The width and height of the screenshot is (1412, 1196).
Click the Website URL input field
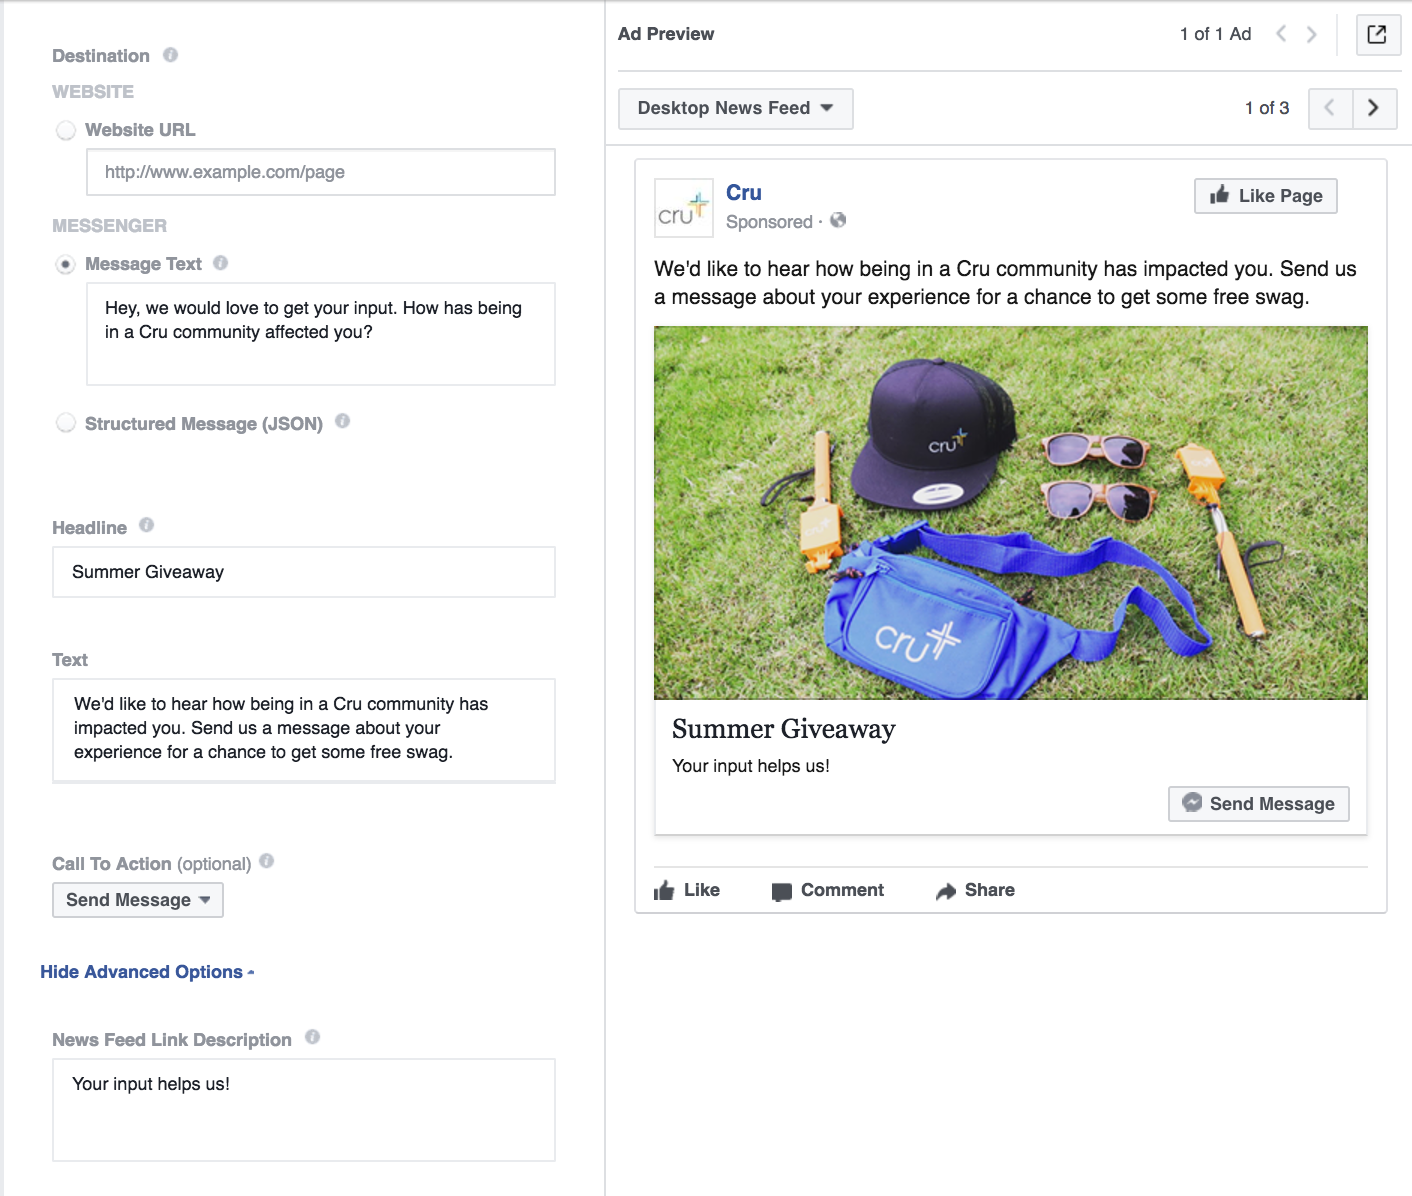pos(321,172)
